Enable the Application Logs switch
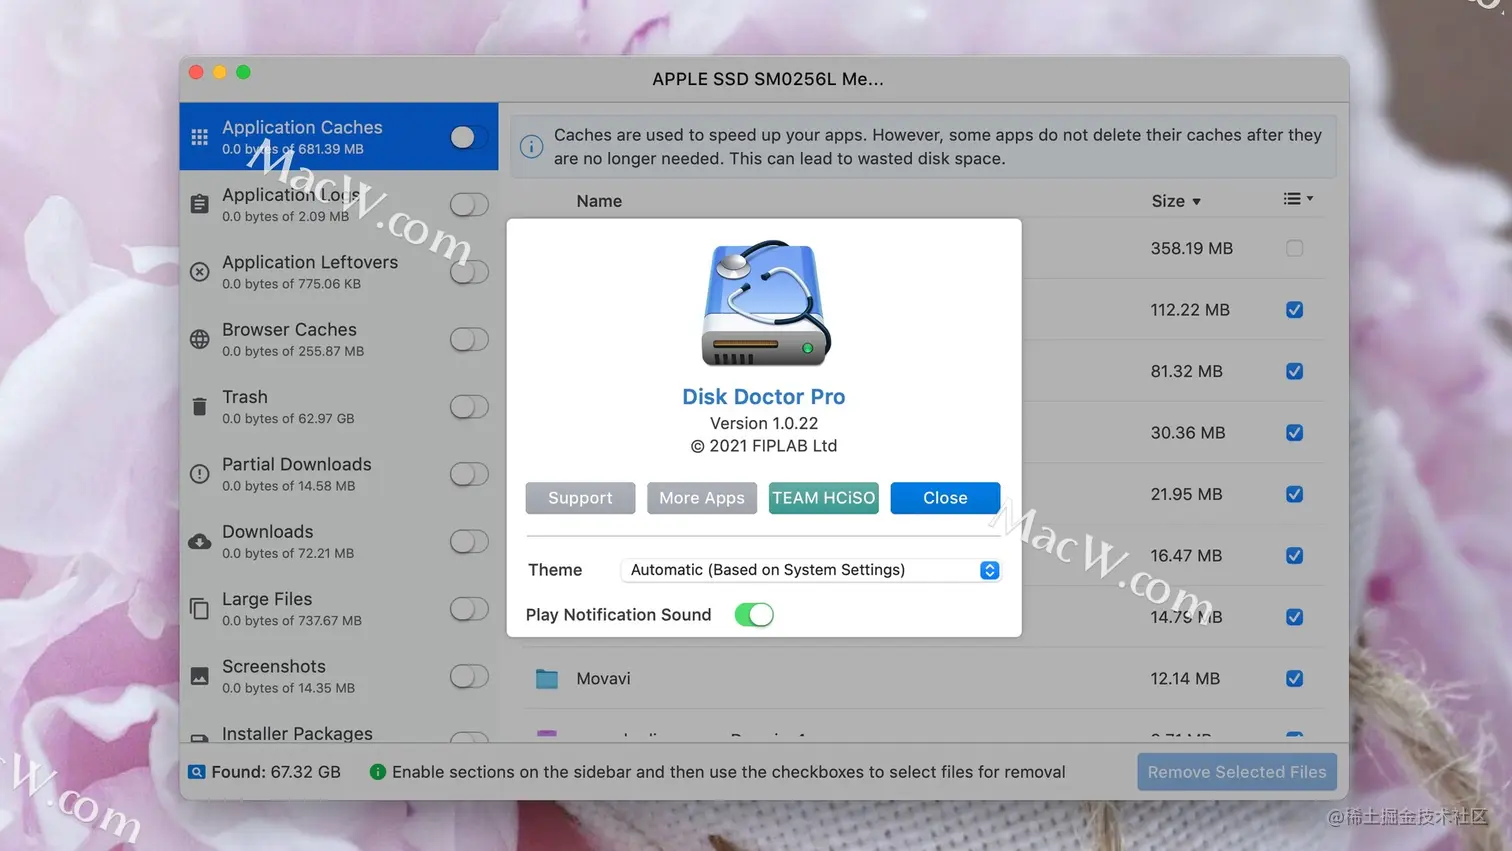Screen dimensions: 1512x851 [x=469, y=204]
